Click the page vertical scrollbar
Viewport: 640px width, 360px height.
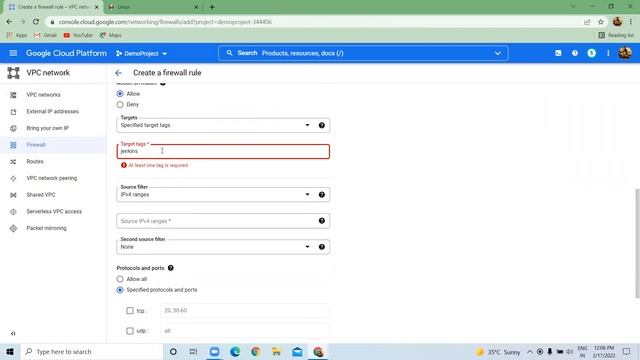[x=637, y=244]
